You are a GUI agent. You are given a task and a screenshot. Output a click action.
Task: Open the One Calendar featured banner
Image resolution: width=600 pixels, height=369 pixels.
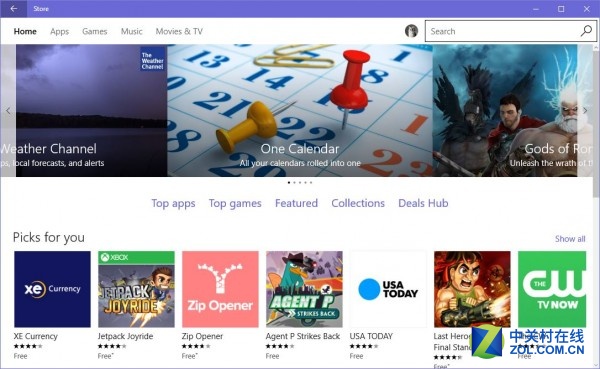(300, 111)
